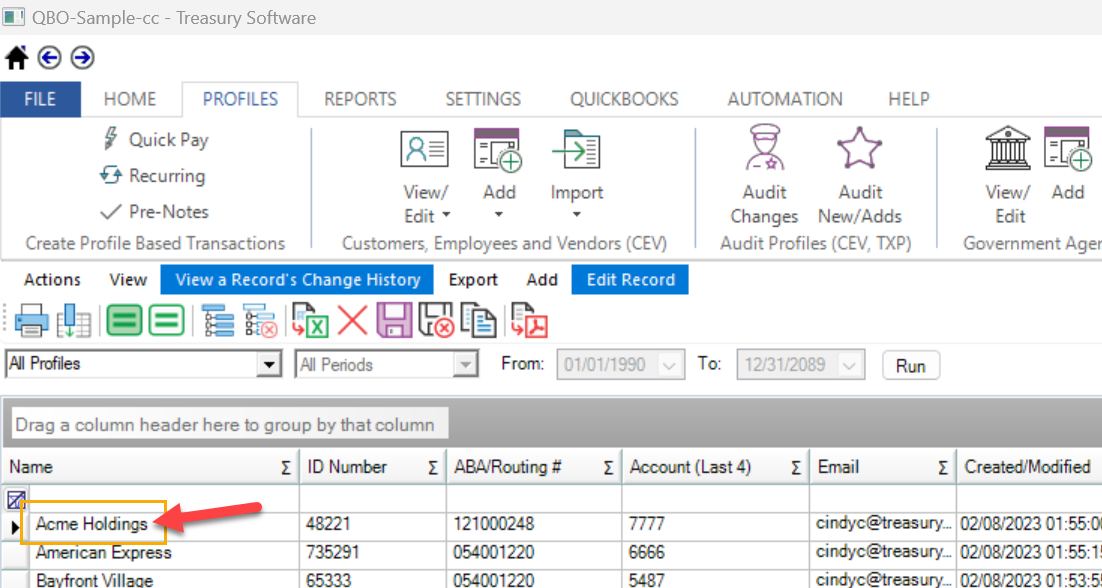Viewport: 1102px width, 588px height.
Task: Toggle condensed row spacing view
Action: tap(166, 320)
